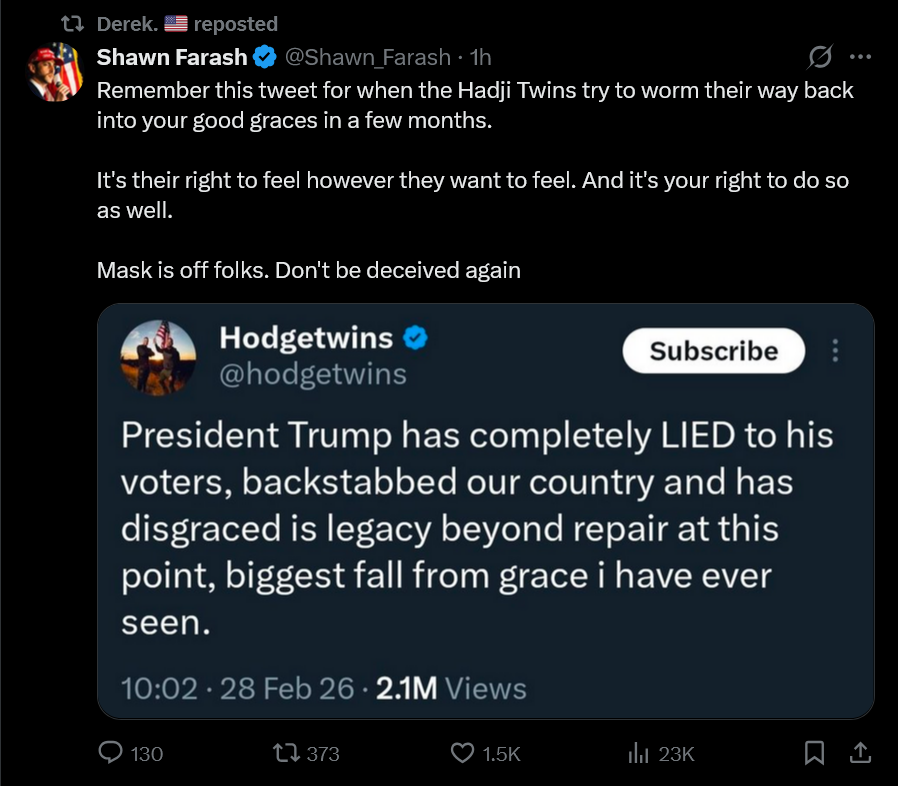Viewport: 898px width, 786px height.
Task: Click the 1h timestamp link
Action: 480,57
